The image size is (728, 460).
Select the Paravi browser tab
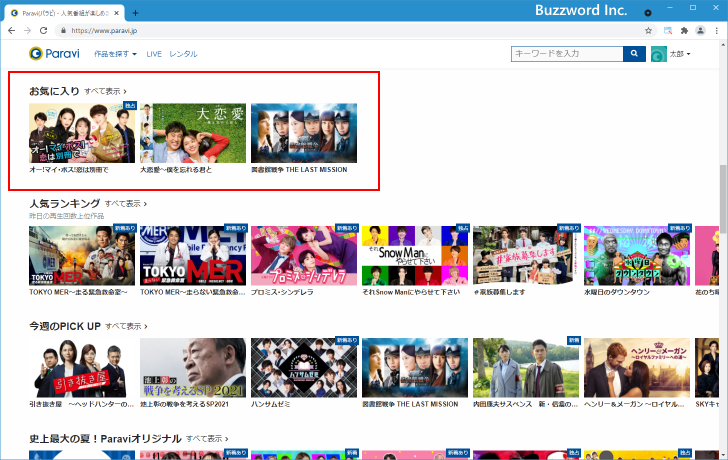click(x=65, y=13)
